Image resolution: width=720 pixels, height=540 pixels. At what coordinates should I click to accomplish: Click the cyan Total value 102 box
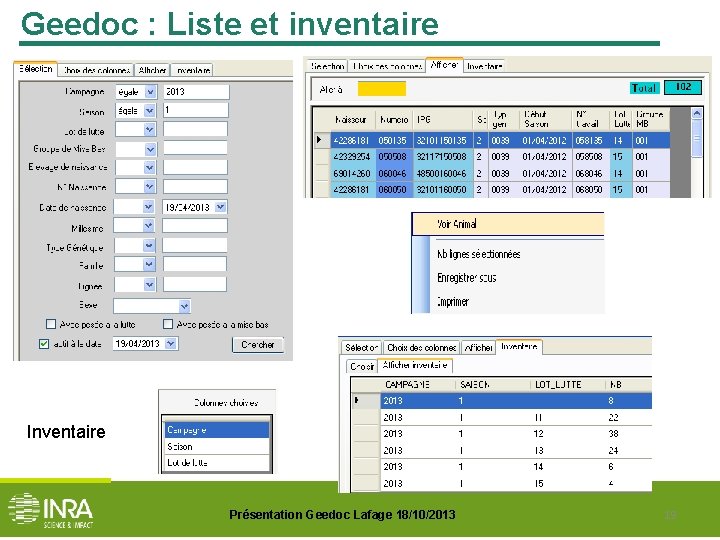point(683,87)
